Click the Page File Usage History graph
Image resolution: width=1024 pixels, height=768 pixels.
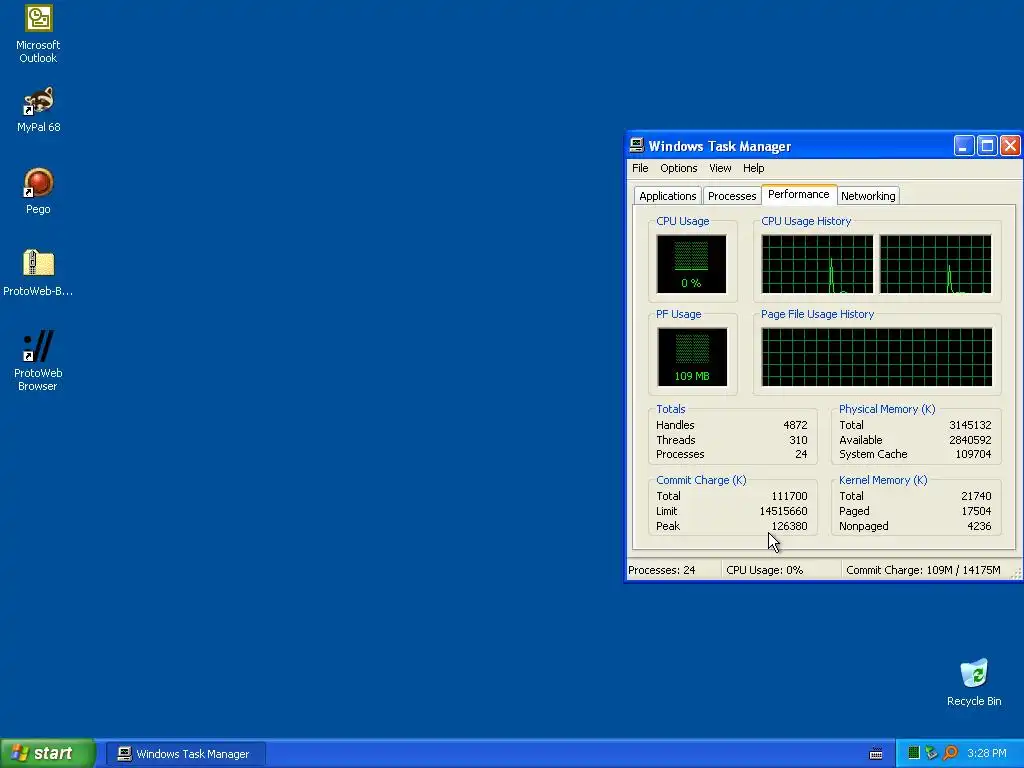[876, 357]
